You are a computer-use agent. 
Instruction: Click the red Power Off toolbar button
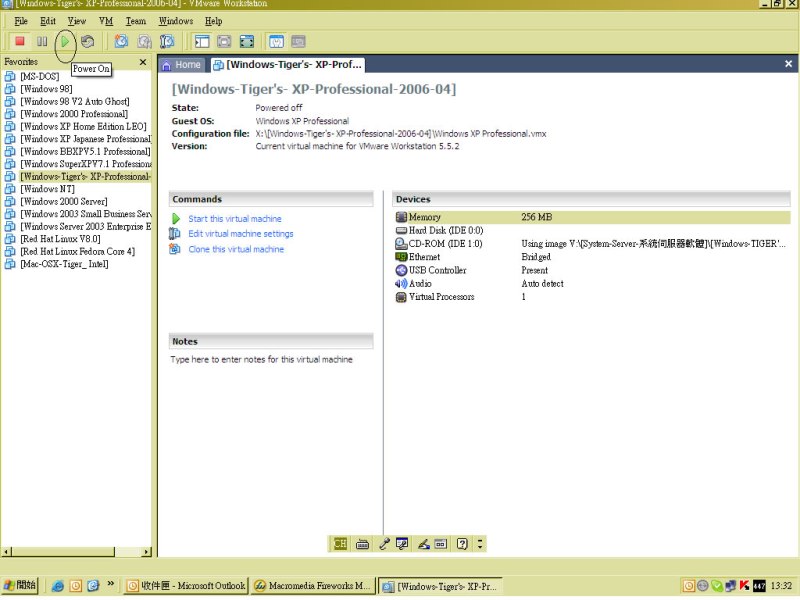tap(20, 41)
